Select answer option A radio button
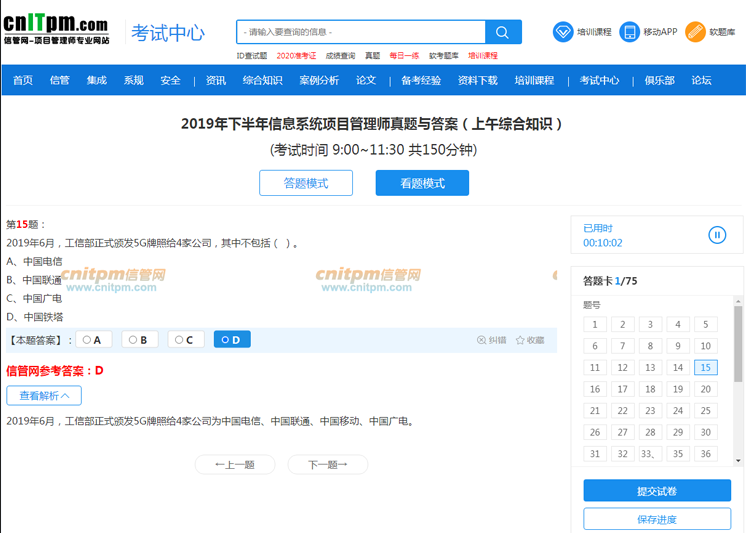 click(87, 340)
